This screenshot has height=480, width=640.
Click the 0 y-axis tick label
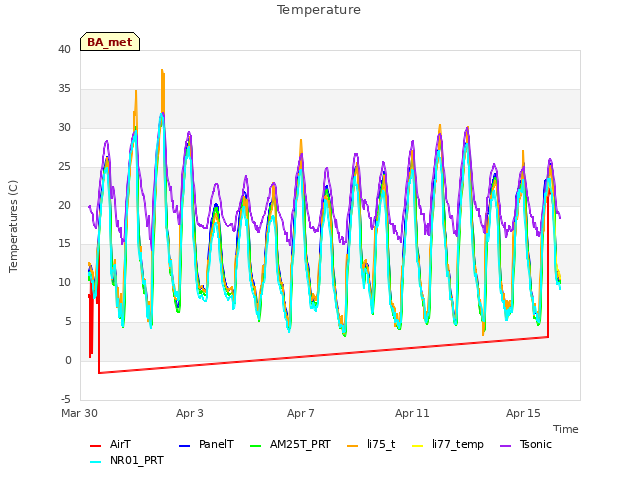[x=68, y=360]
